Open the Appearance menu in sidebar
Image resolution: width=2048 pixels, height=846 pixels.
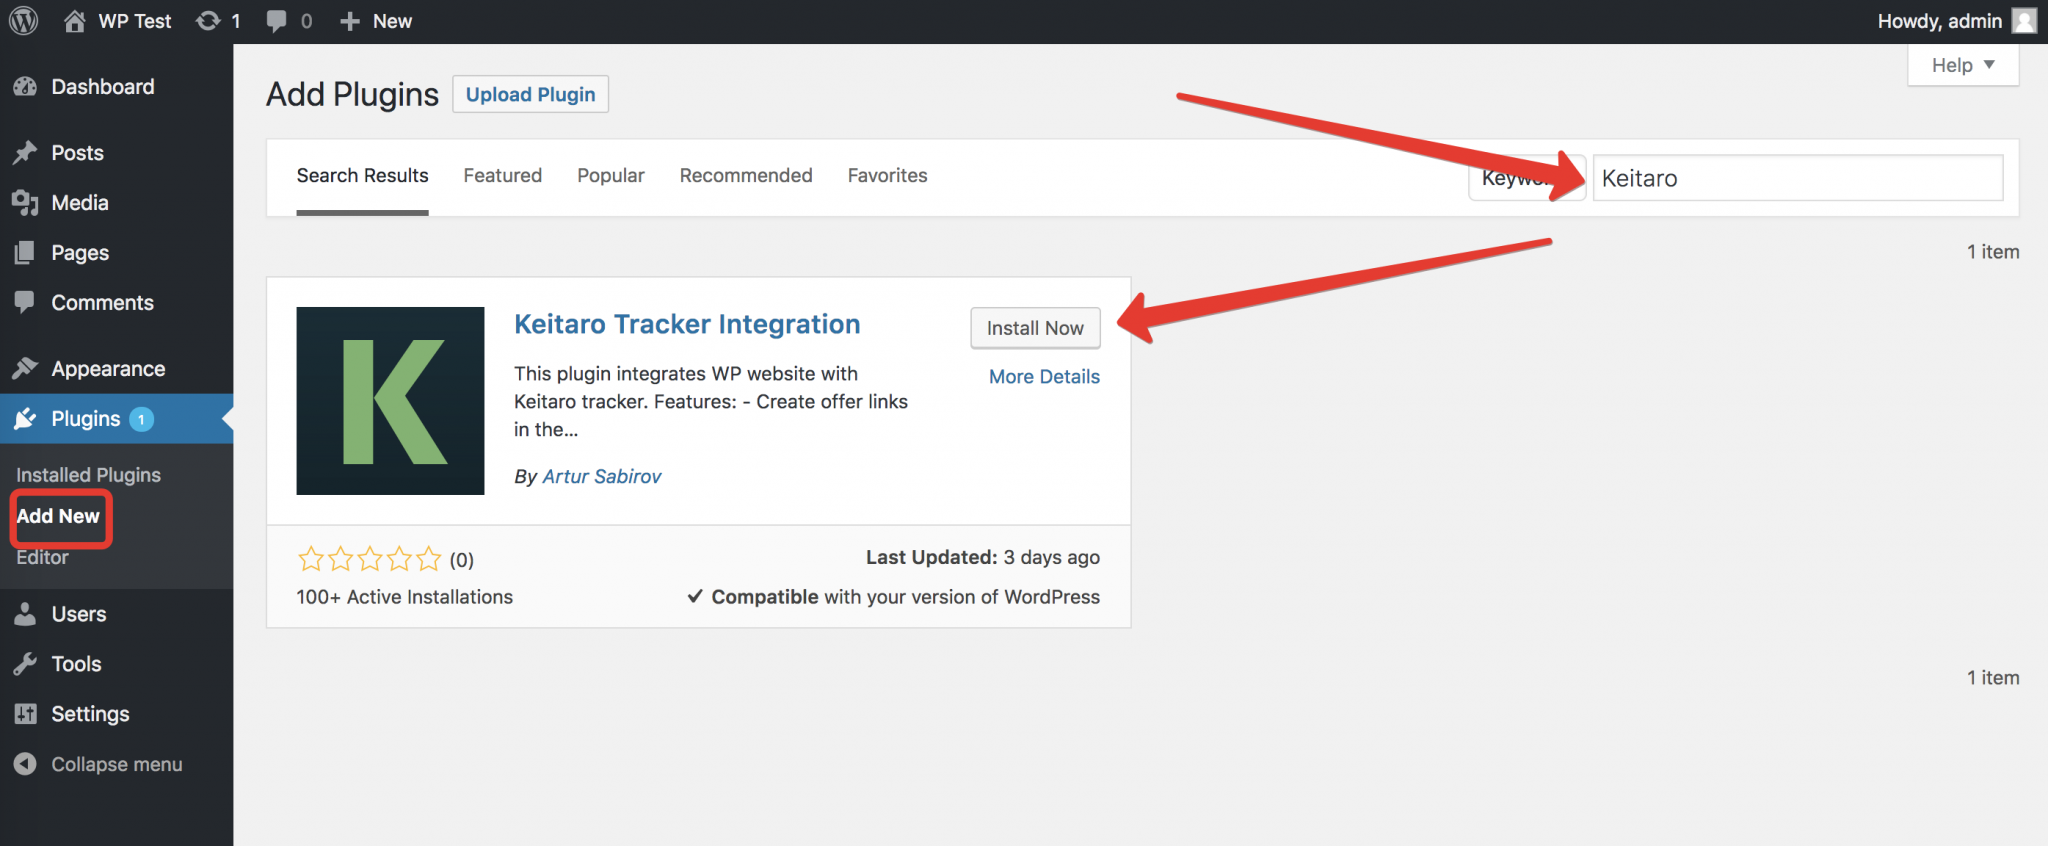tap(108, 369)
